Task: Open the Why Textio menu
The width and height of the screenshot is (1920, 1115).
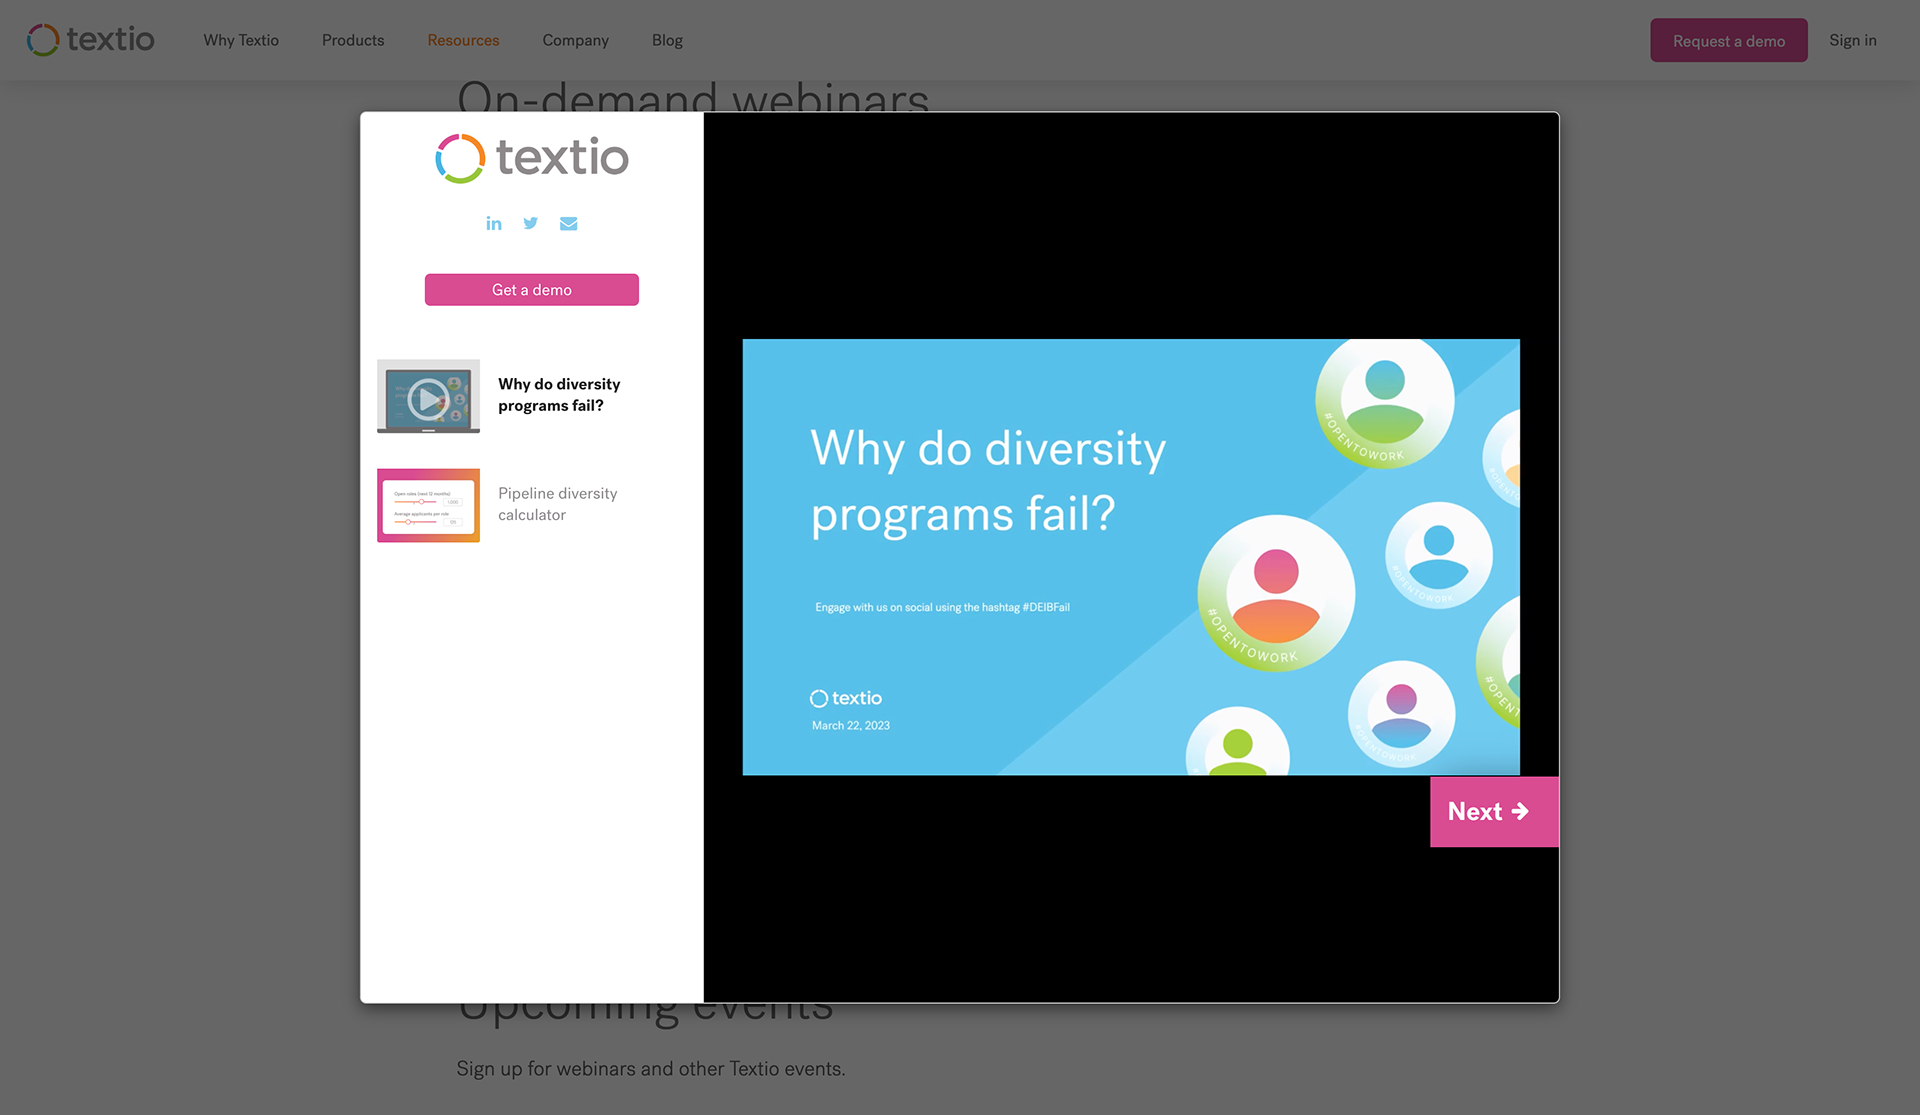Action: [x=241, y=40]
